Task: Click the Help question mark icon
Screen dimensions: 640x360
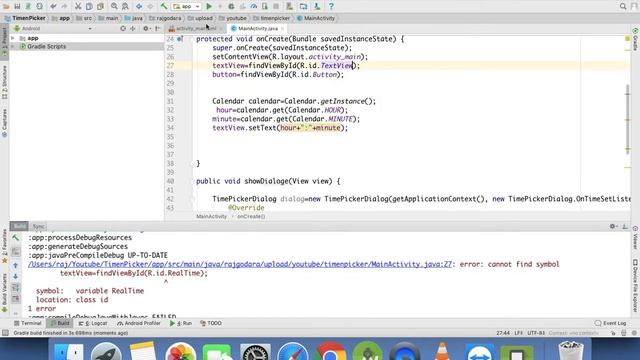Action: (331, 6)
